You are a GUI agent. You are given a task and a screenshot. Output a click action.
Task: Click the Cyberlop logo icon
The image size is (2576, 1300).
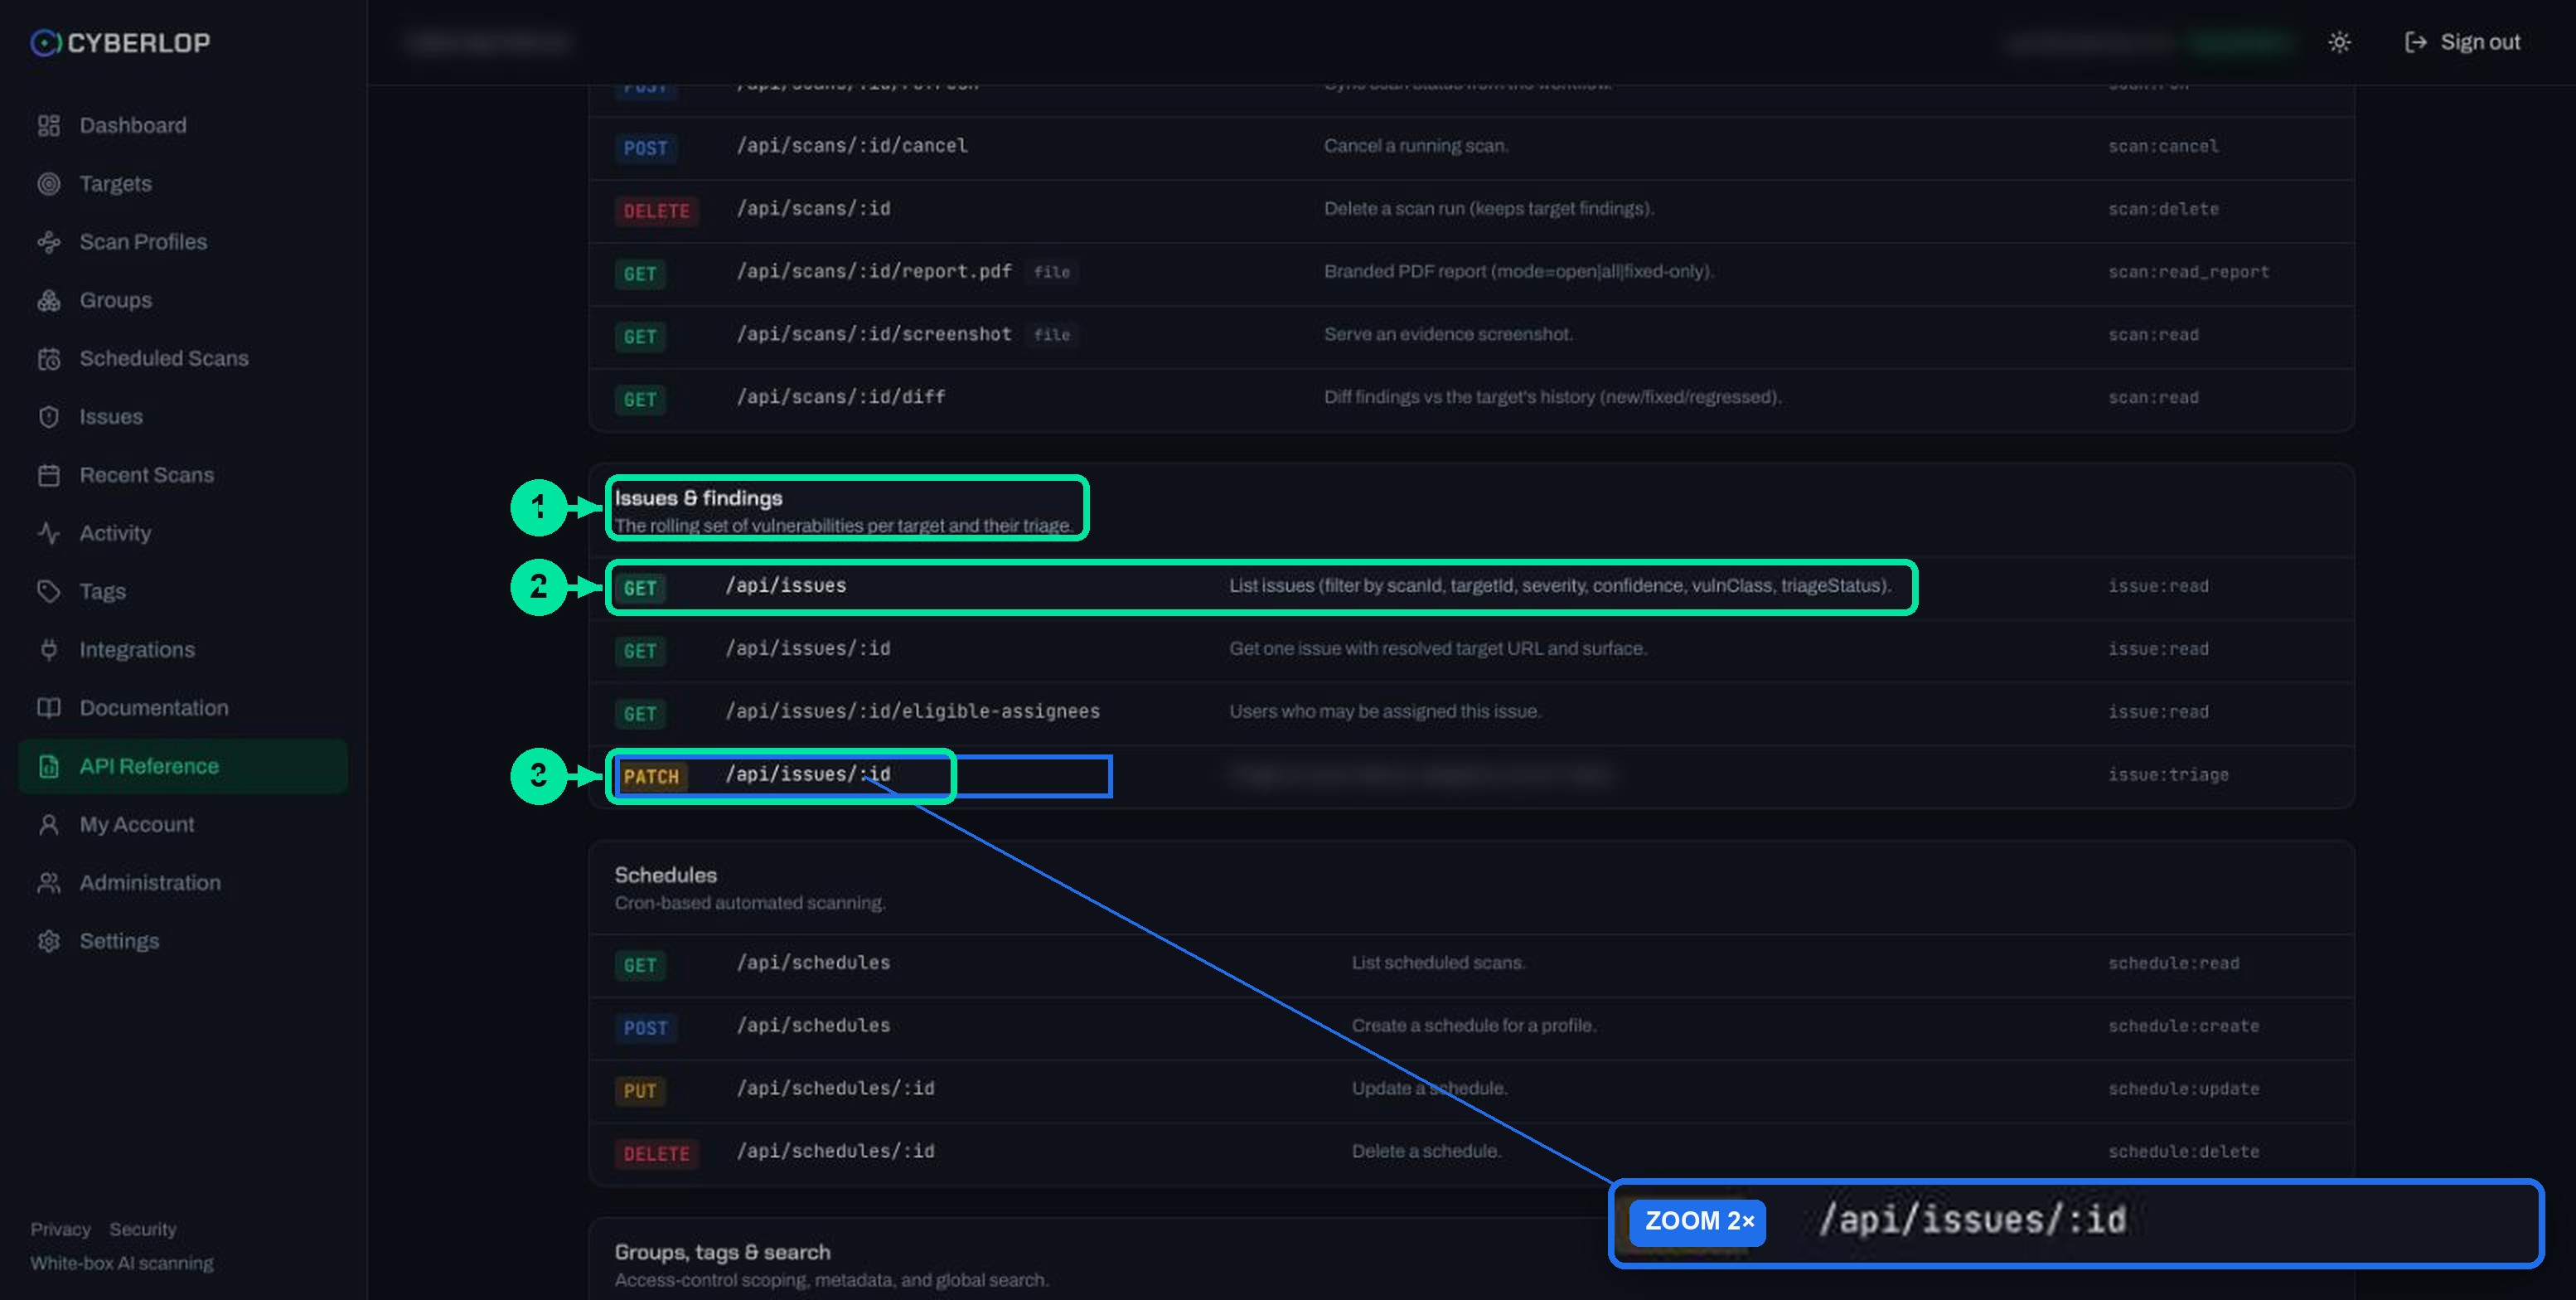[45, 42]
